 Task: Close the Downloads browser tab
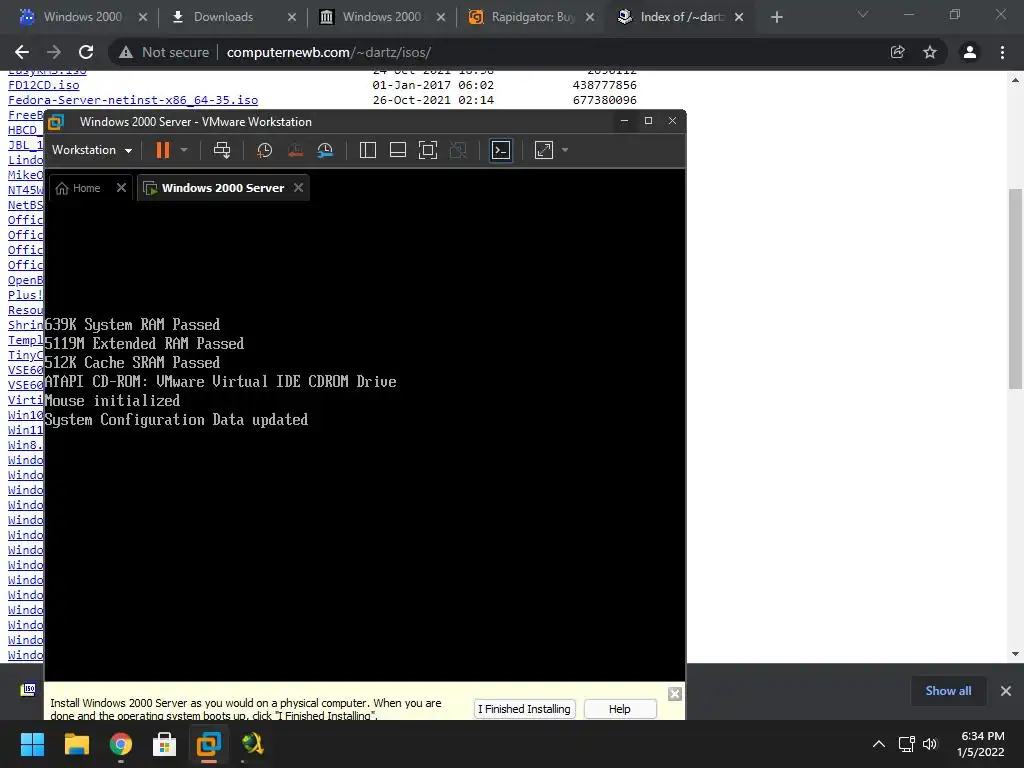(x=292, y=18)
